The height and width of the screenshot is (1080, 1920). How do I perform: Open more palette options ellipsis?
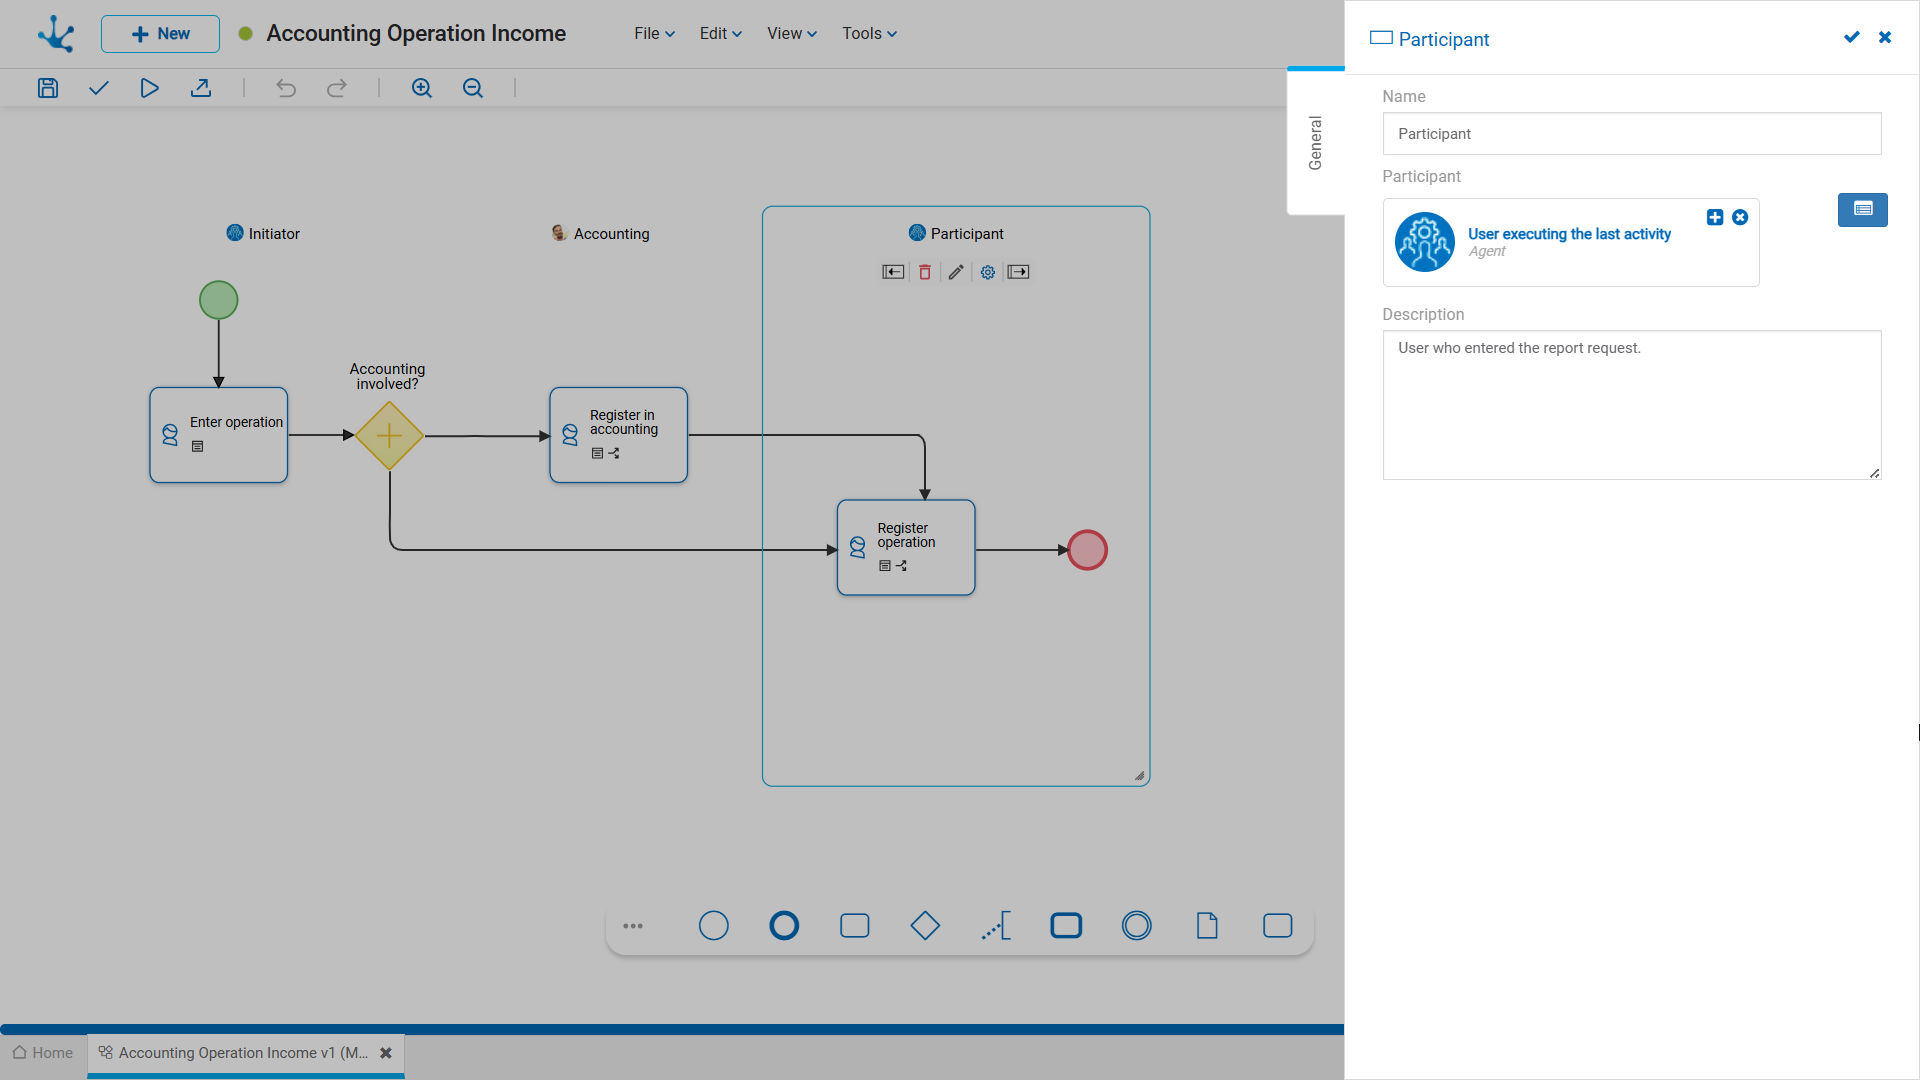click(x=633, y=926)
